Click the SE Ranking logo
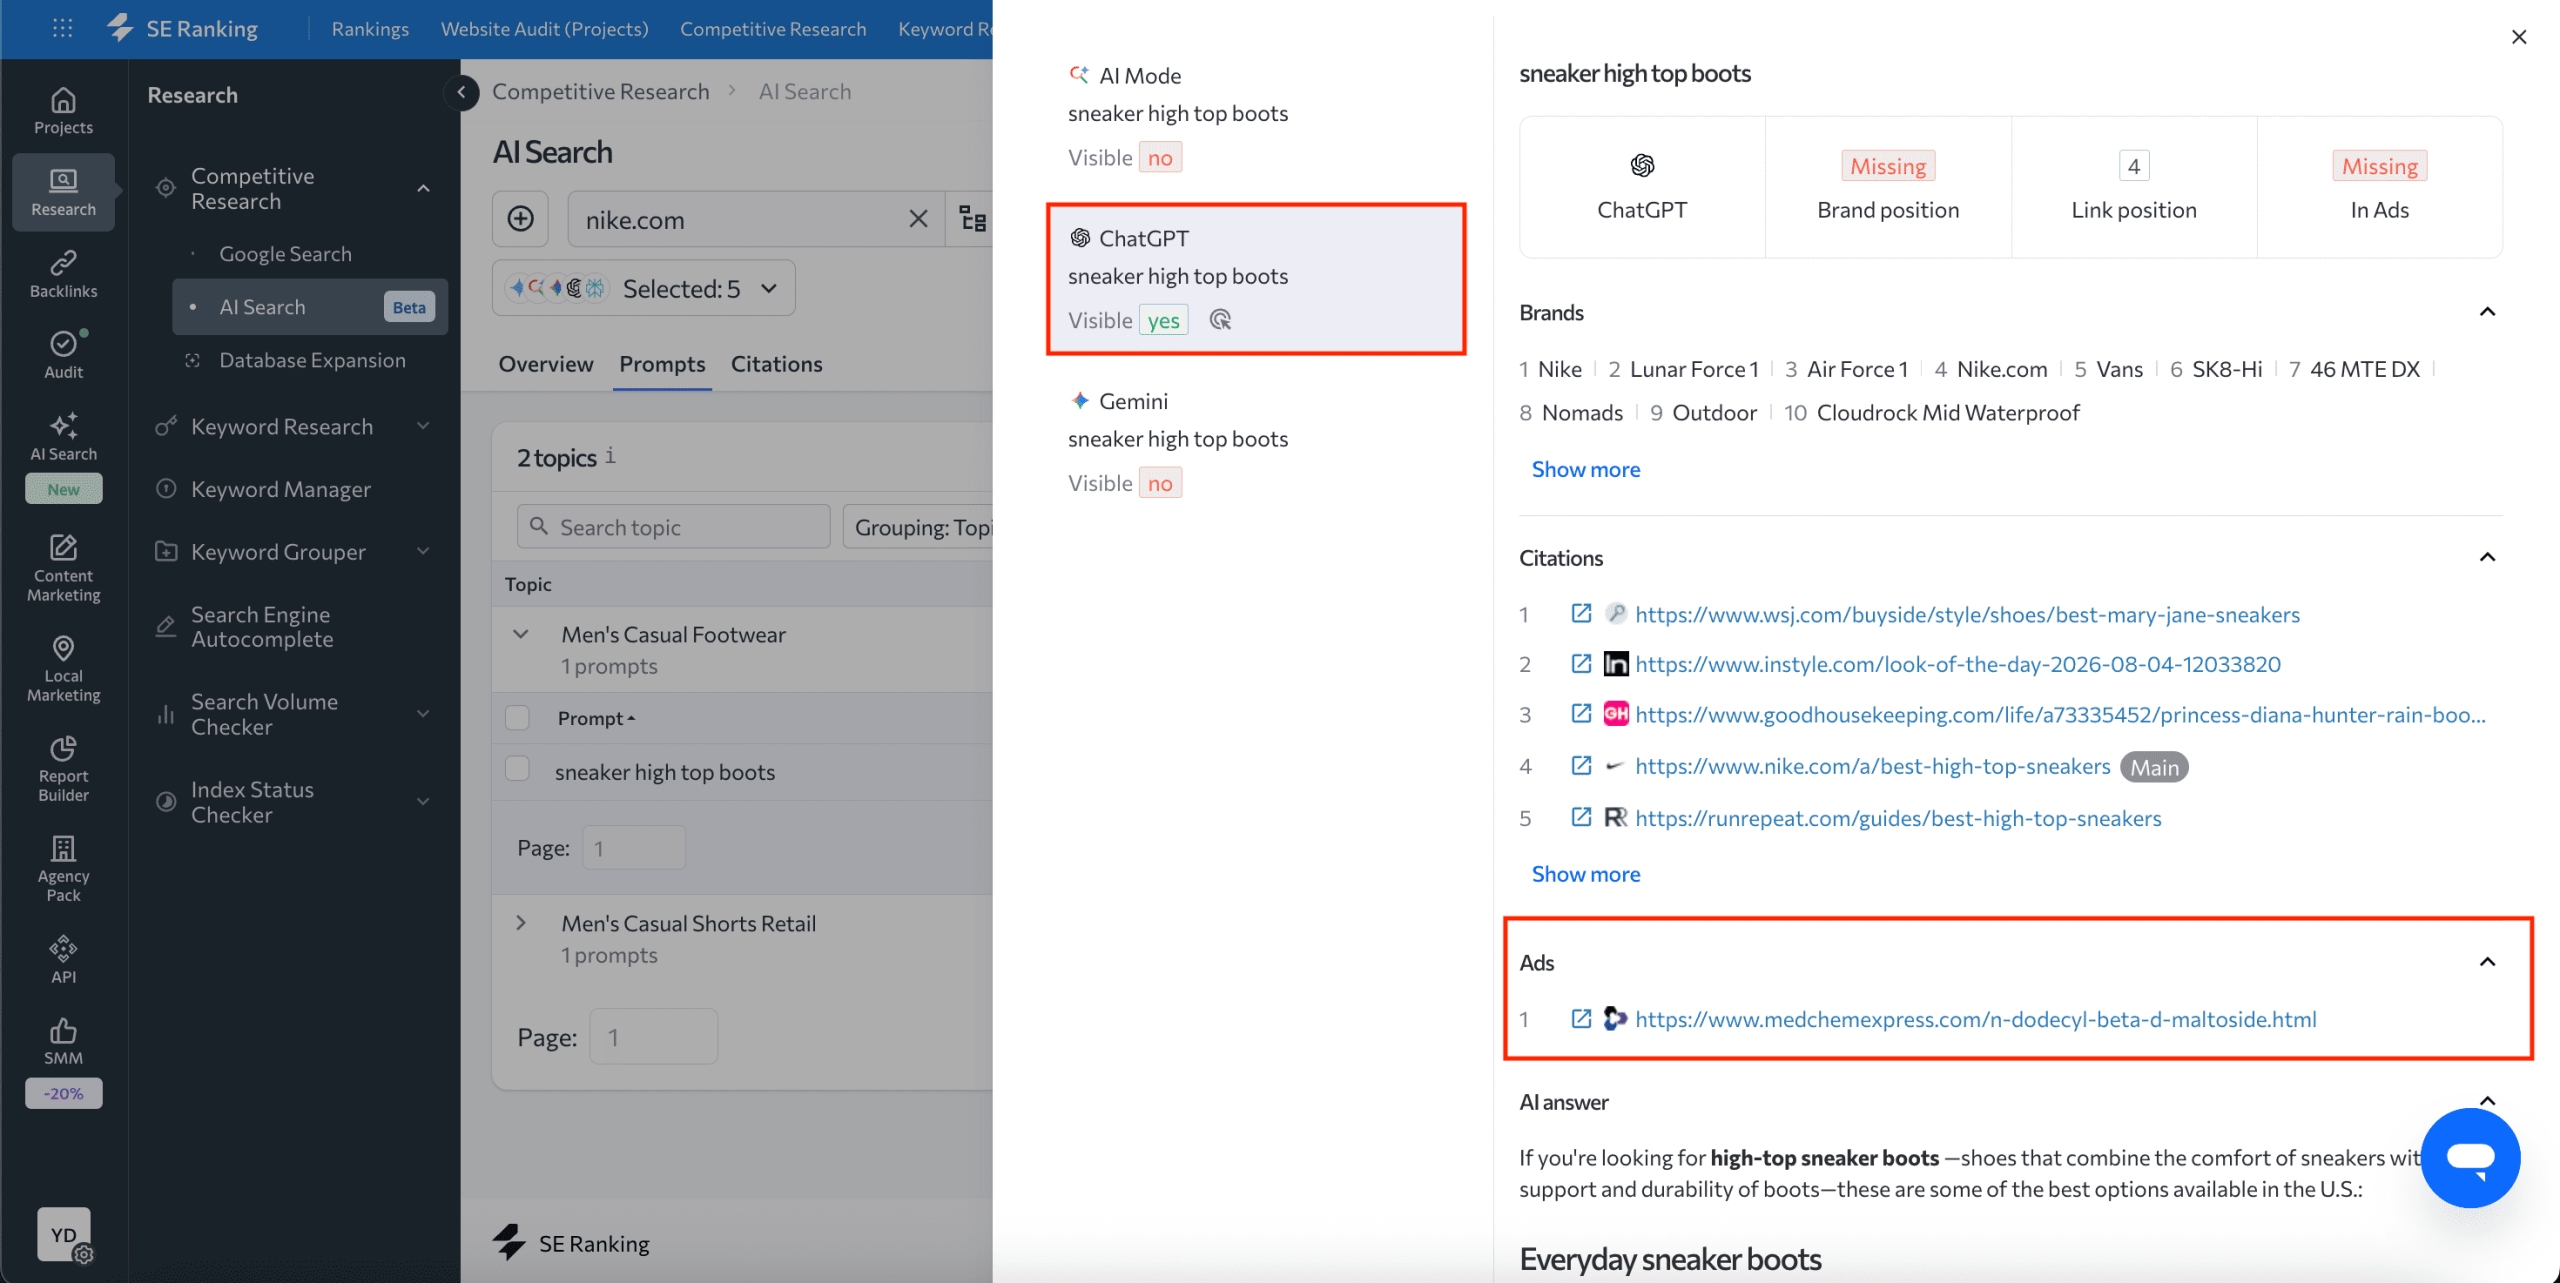The image size is (2560, 1283). 183,28
